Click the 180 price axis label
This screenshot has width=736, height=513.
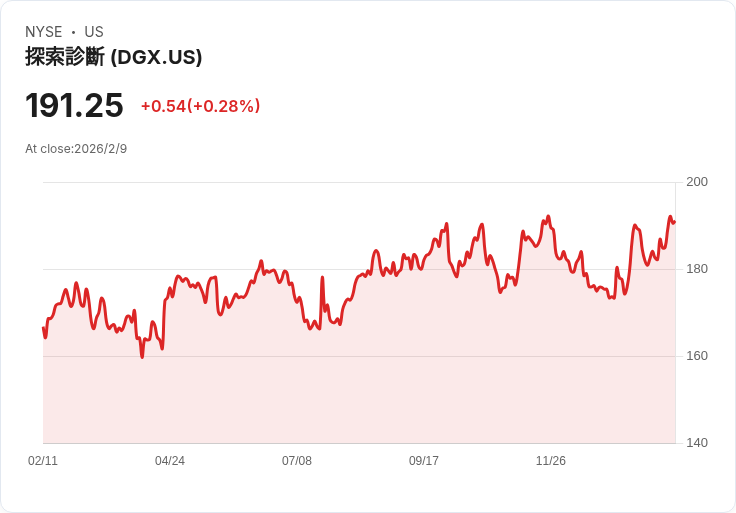pyautogui.click(x=697, y=269)
